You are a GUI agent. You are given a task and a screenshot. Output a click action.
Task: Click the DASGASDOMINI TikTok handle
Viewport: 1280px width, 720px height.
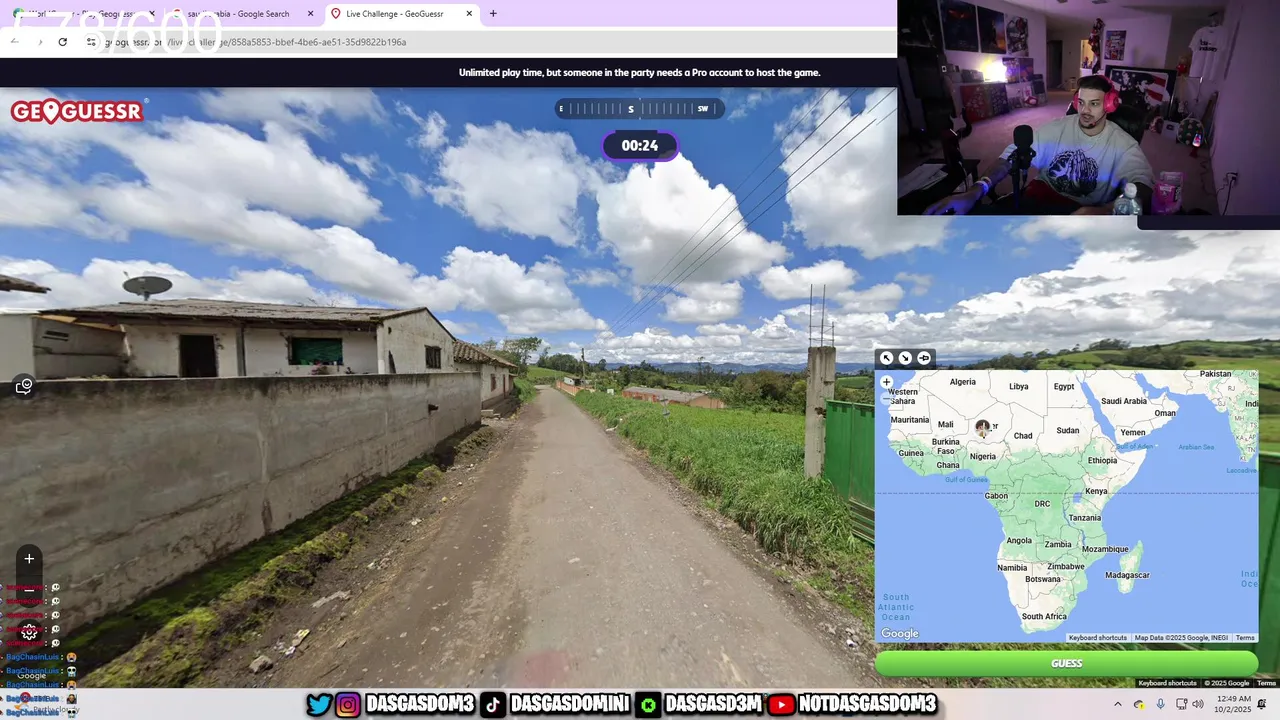click(x=569, y=704)
